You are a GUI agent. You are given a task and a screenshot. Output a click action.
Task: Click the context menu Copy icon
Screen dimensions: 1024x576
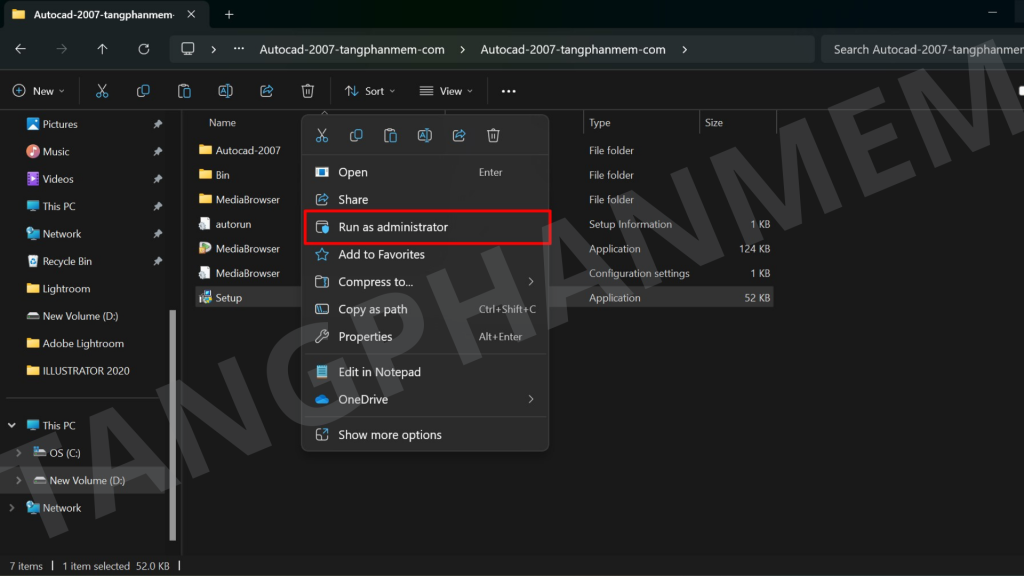pos(356,136)
